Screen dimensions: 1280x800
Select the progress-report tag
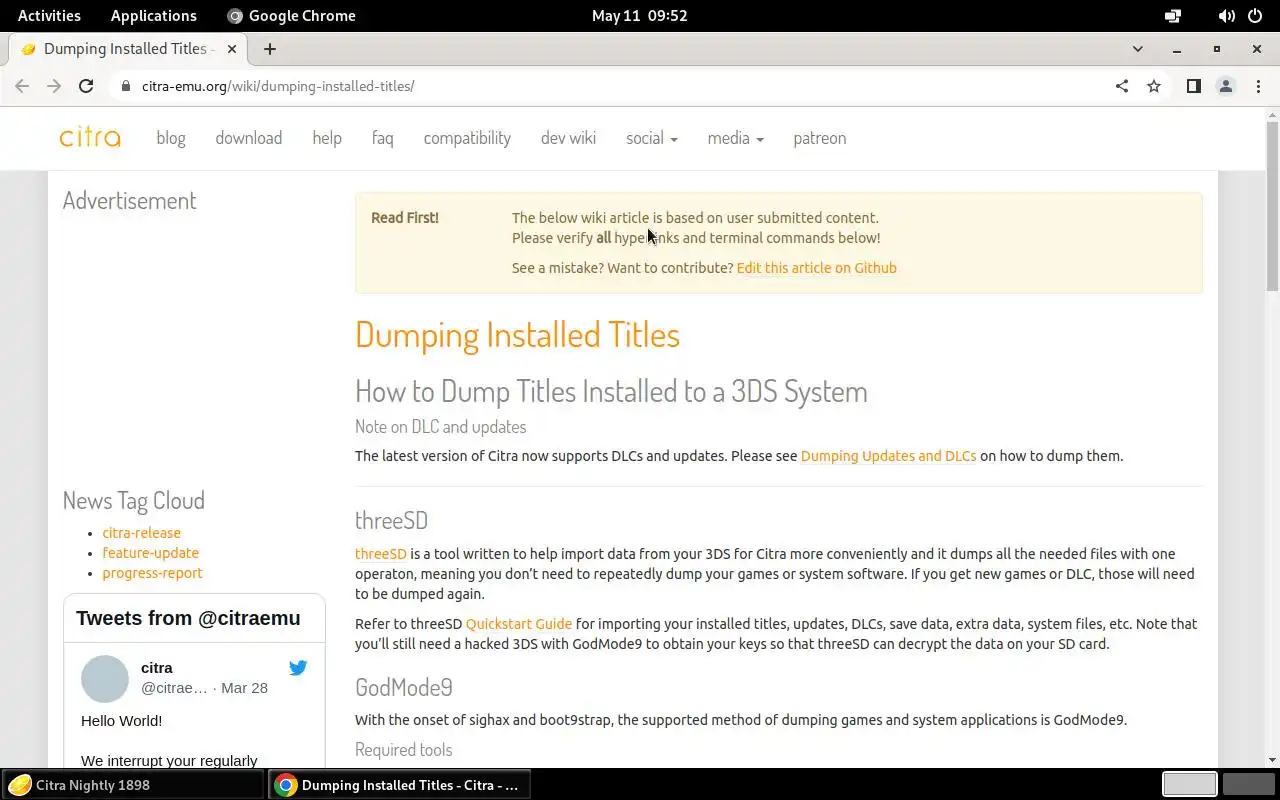152,573
